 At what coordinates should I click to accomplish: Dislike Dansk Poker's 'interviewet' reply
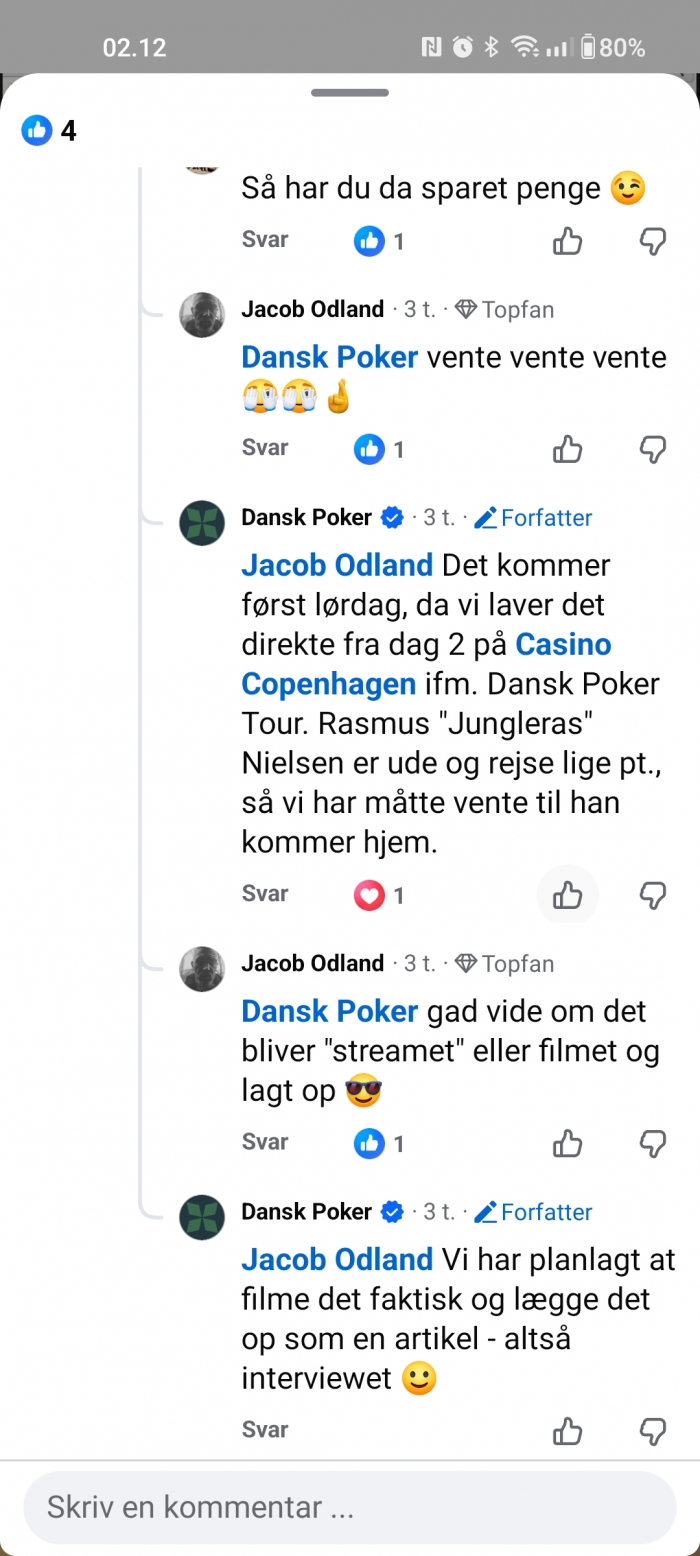pyautogui.click(x=652, y=1430)
